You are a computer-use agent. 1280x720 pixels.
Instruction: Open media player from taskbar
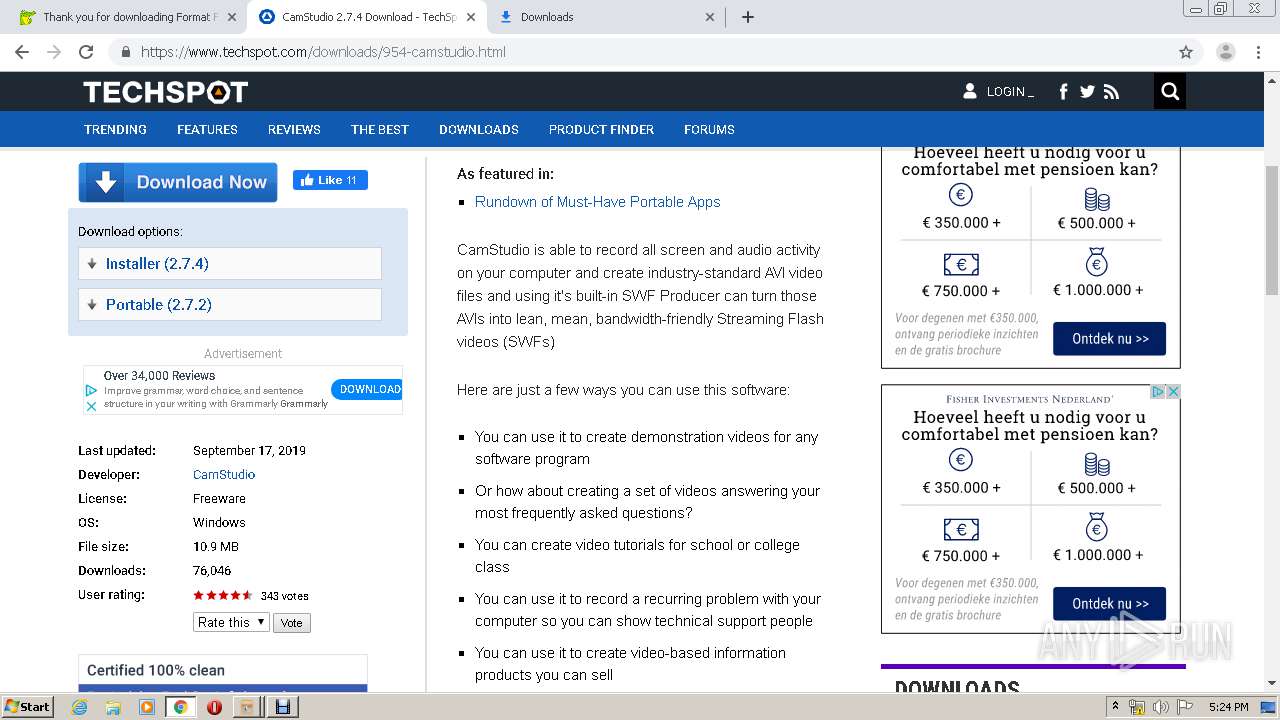coord(147,707)
